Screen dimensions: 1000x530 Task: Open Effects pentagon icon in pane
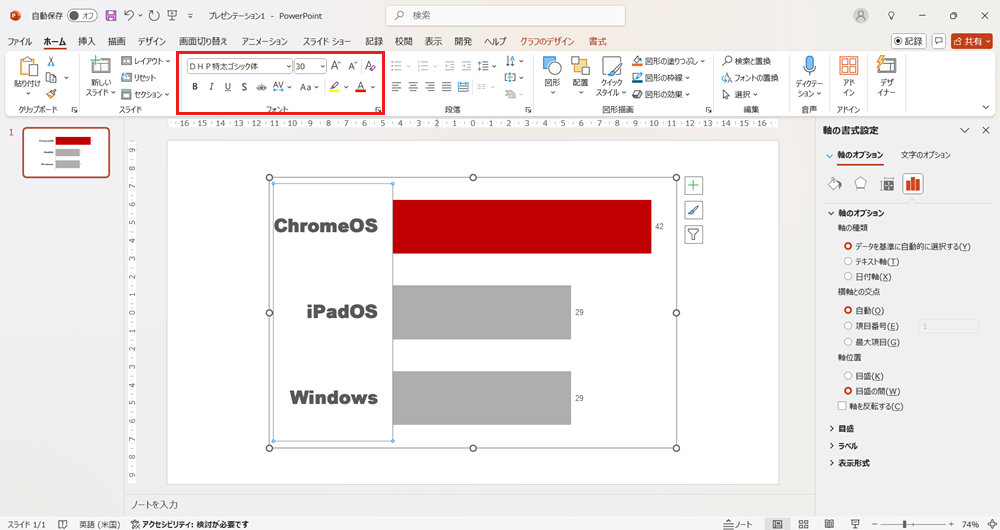860,184
